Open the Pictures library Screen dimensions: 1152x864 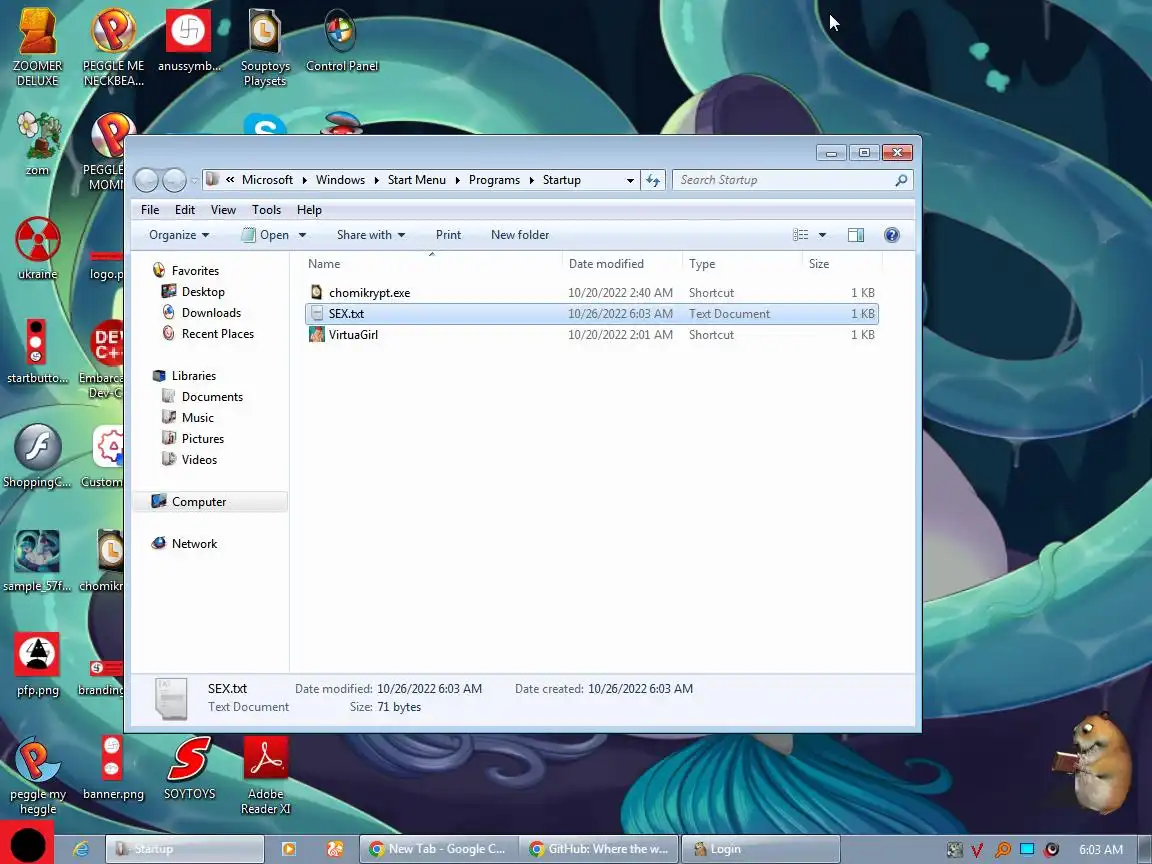point(193,439)
